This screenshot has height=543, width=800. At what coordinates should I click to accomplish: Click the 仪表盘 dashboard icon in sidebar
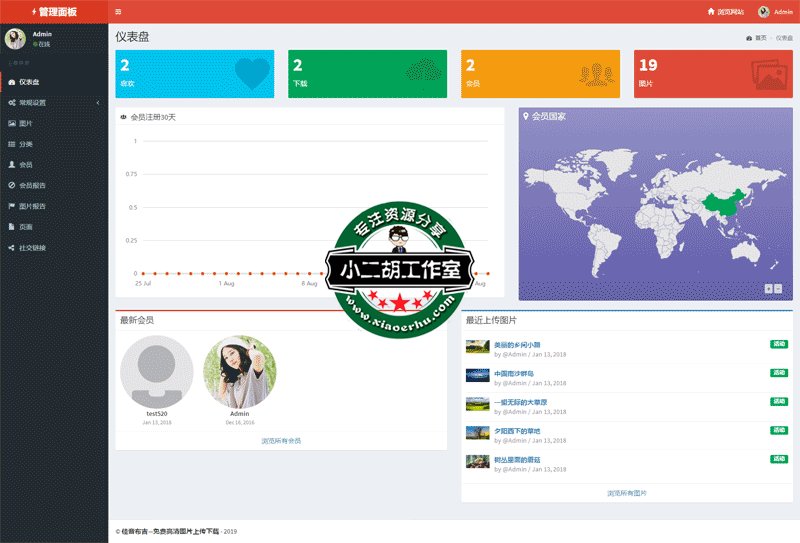click(x=12, y=82)
